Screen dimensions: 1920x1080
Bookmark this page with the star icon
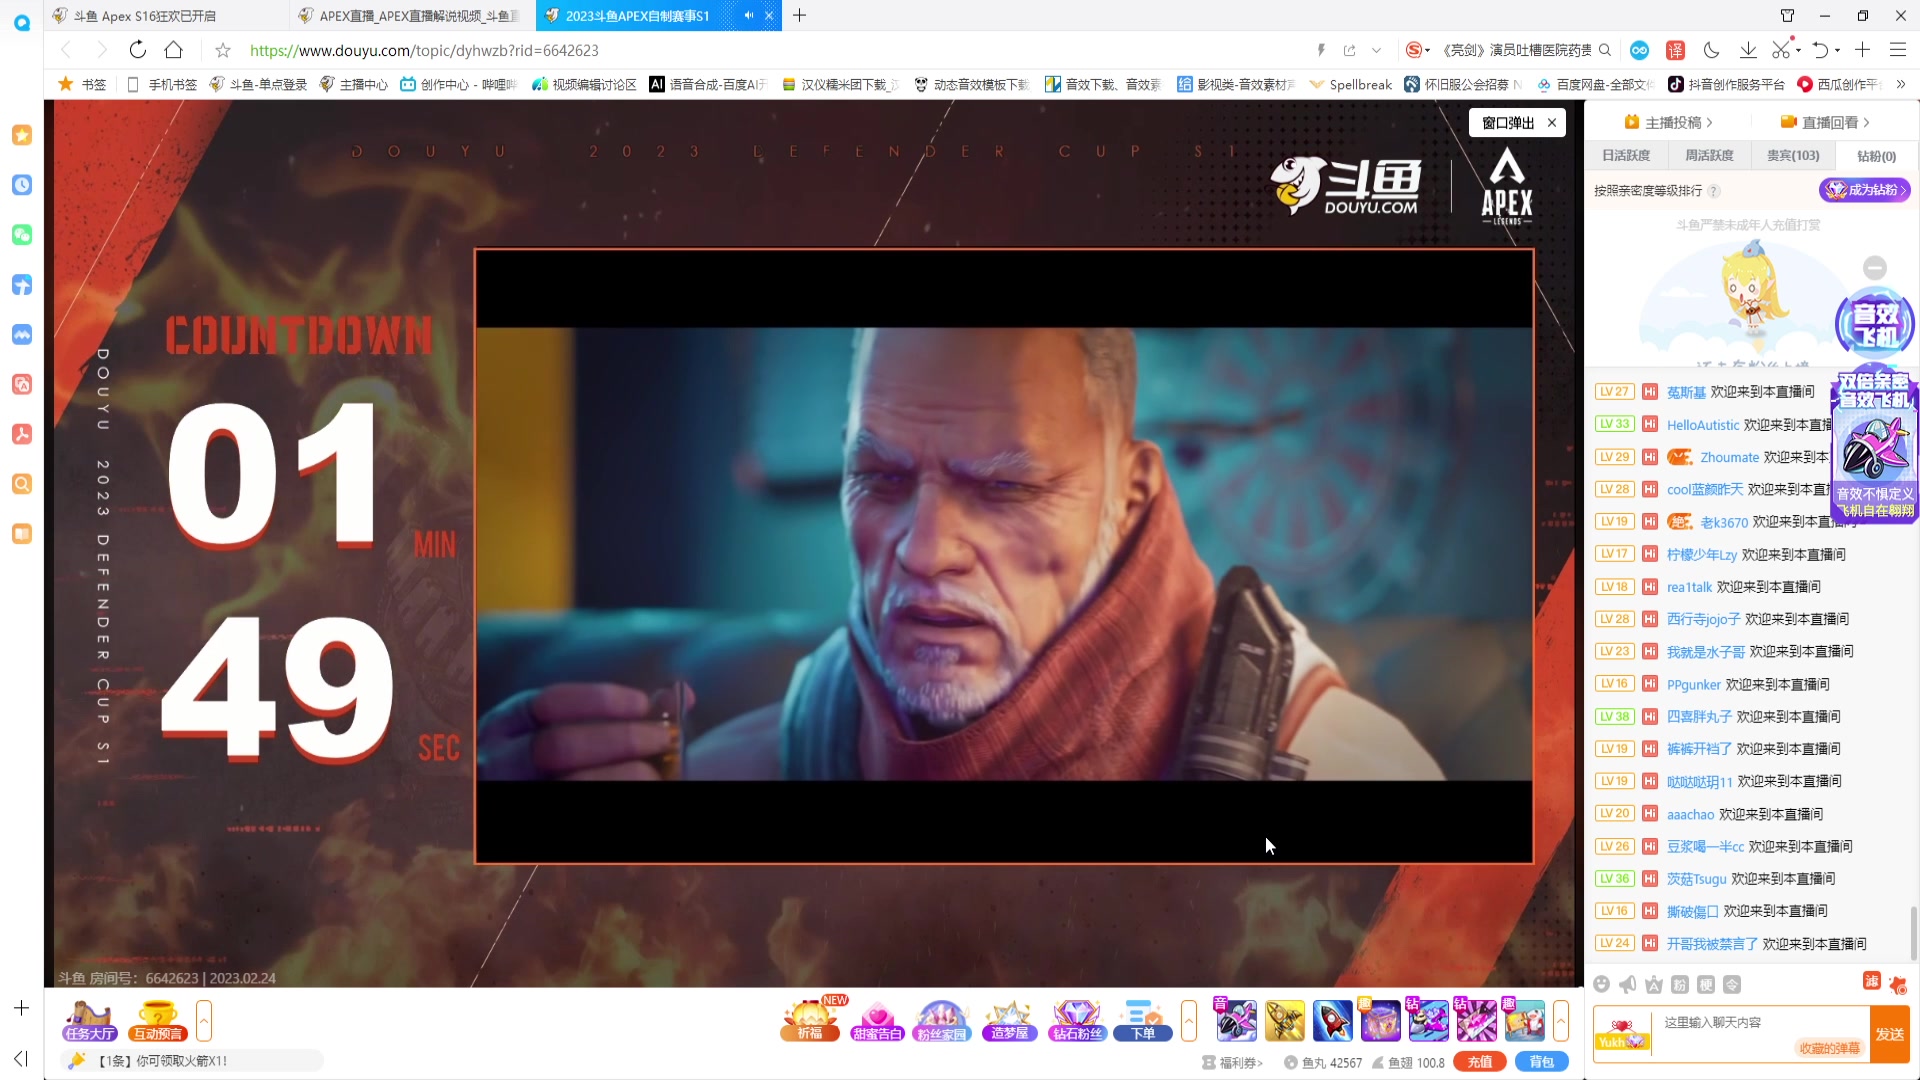(x=223, y=50)
